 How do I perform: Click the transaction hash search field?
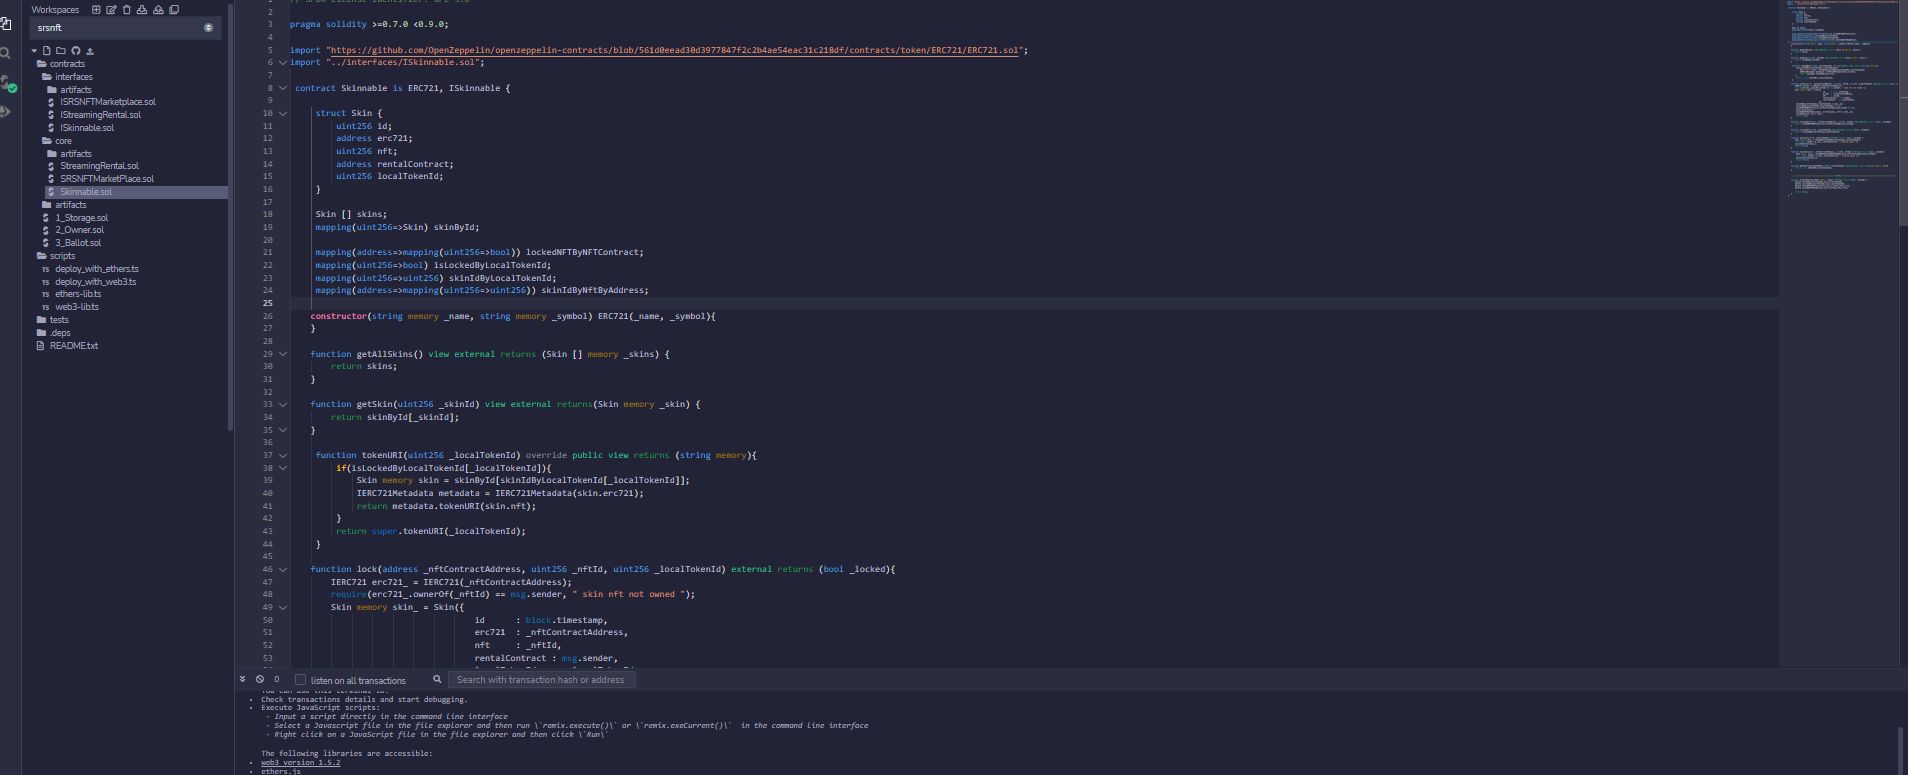tap(541, 680)
